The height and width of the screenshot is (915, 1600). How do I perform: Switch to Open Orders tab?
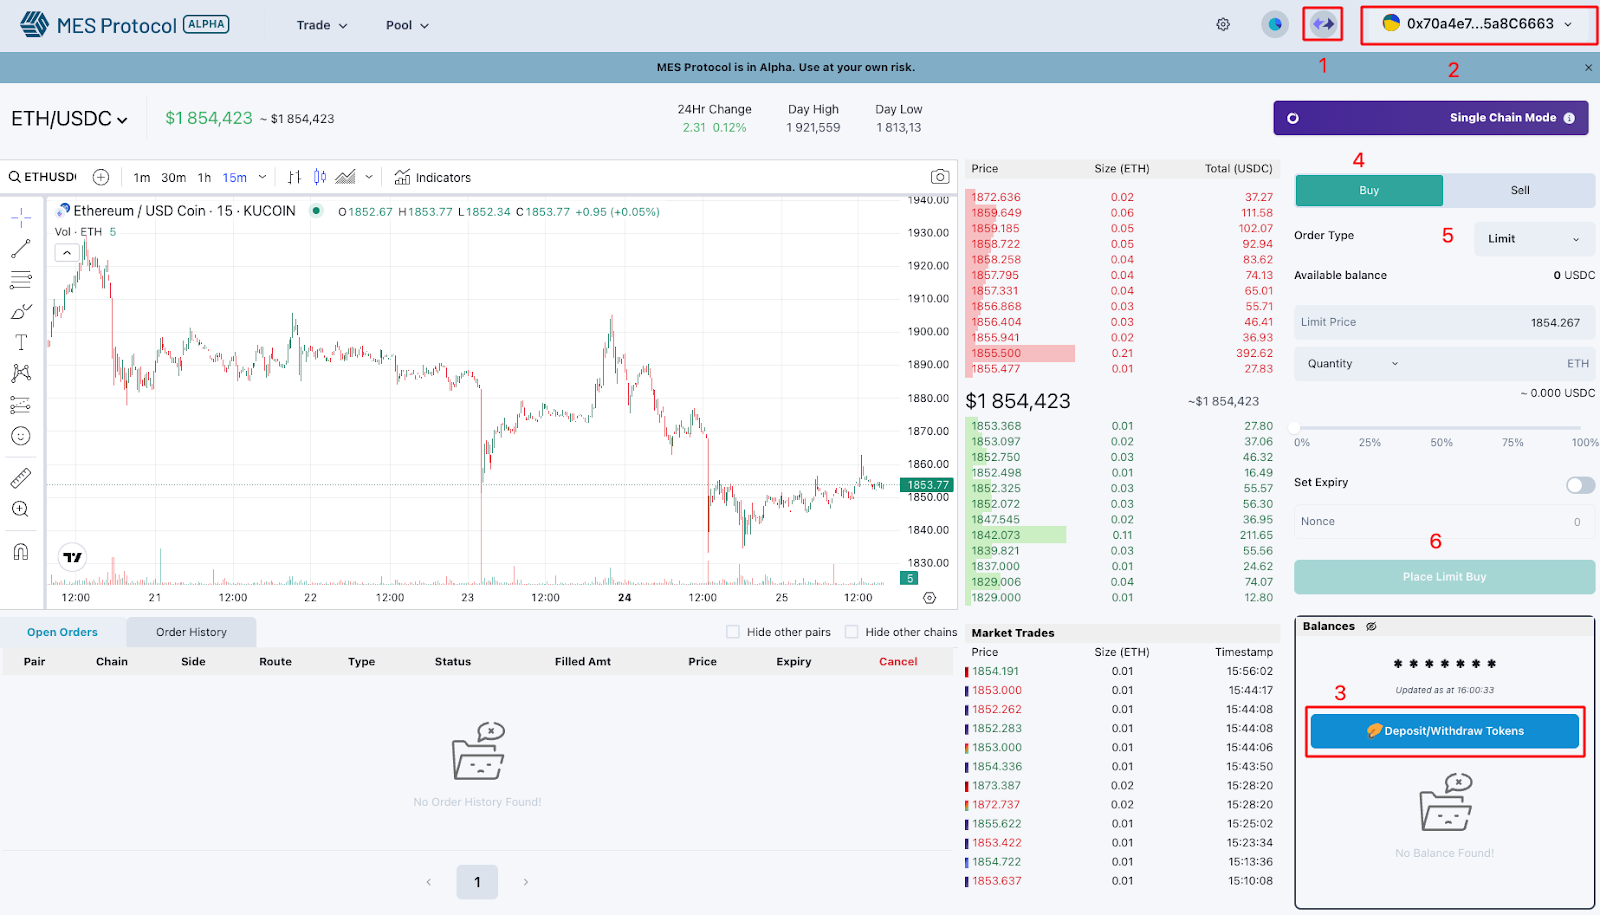62,632
